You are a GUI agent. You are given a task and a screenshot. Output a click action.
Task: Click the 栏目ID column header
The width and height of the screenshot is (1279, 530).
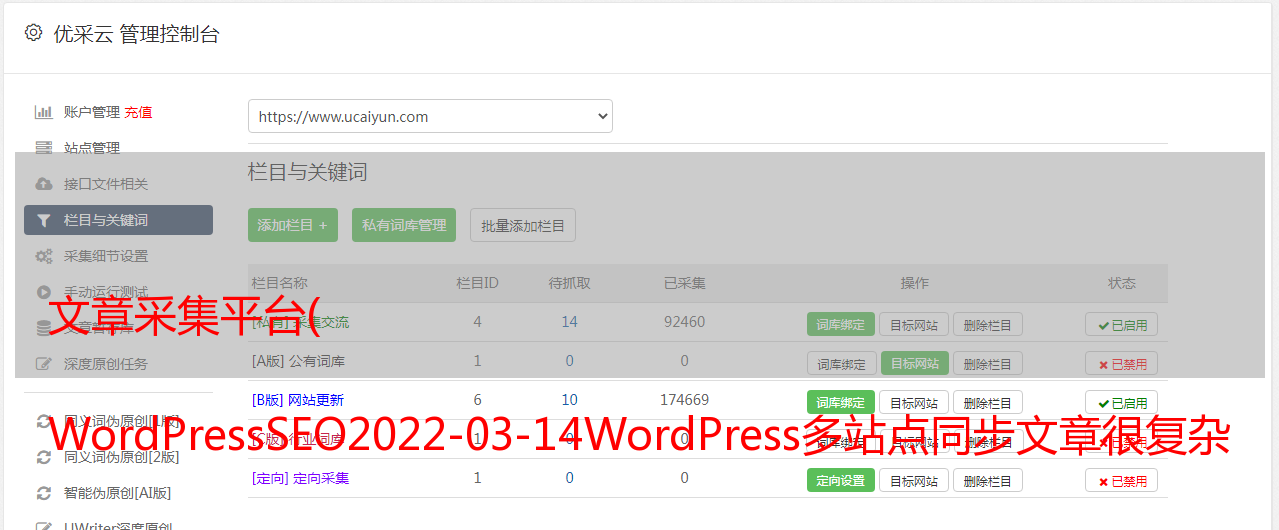pyautogui.click(x=477, y=283)
